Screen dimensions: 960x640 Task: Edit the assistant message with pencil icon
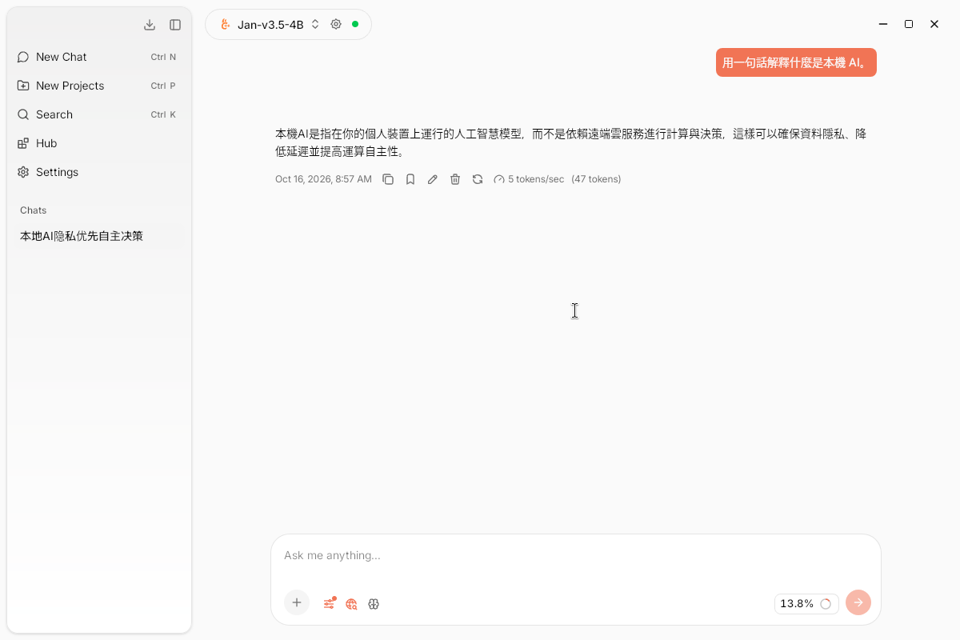coord(432,179)
